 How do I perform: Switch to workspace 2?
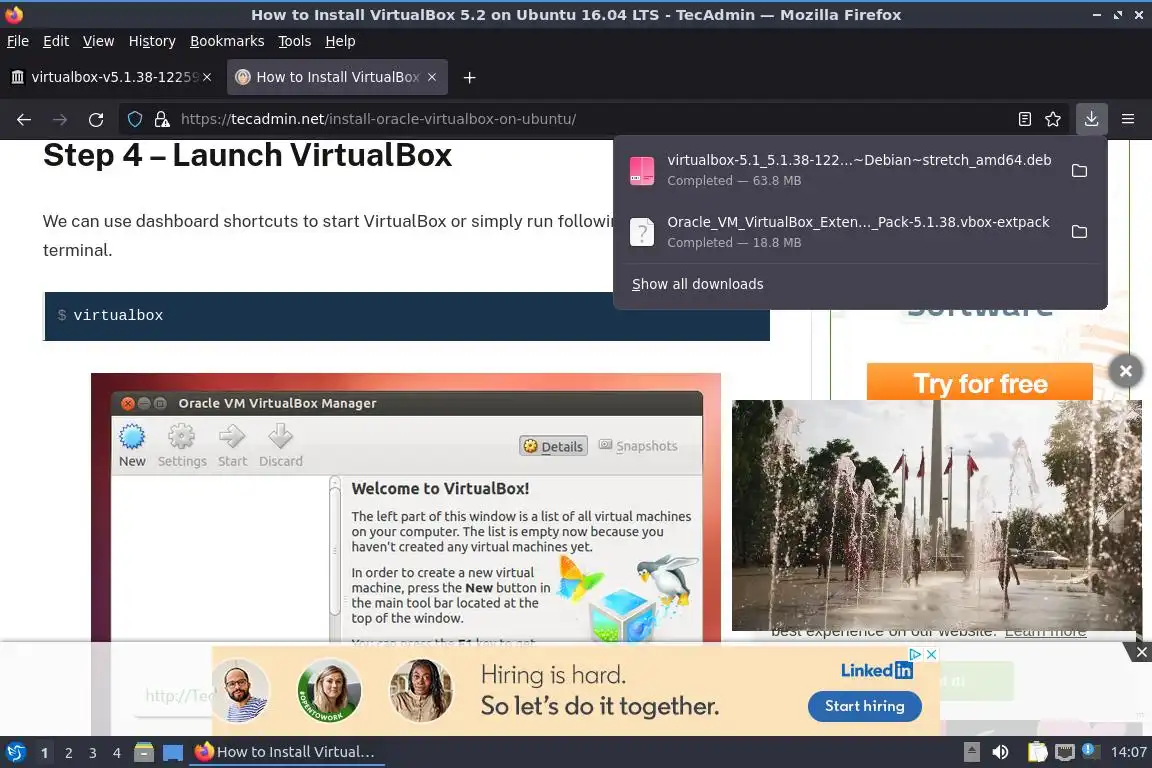coord(68,753)
